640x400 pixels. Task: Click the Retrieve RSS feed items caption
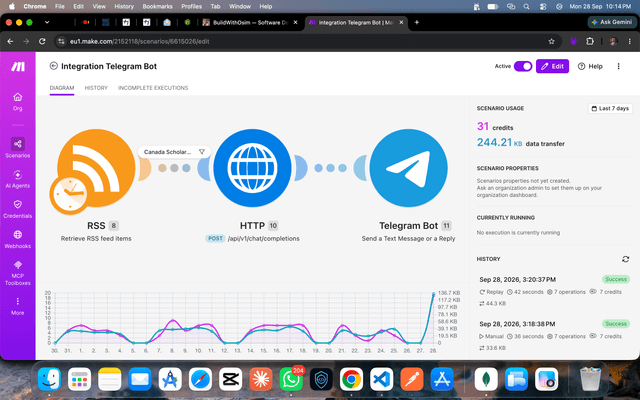click(96, 238)
